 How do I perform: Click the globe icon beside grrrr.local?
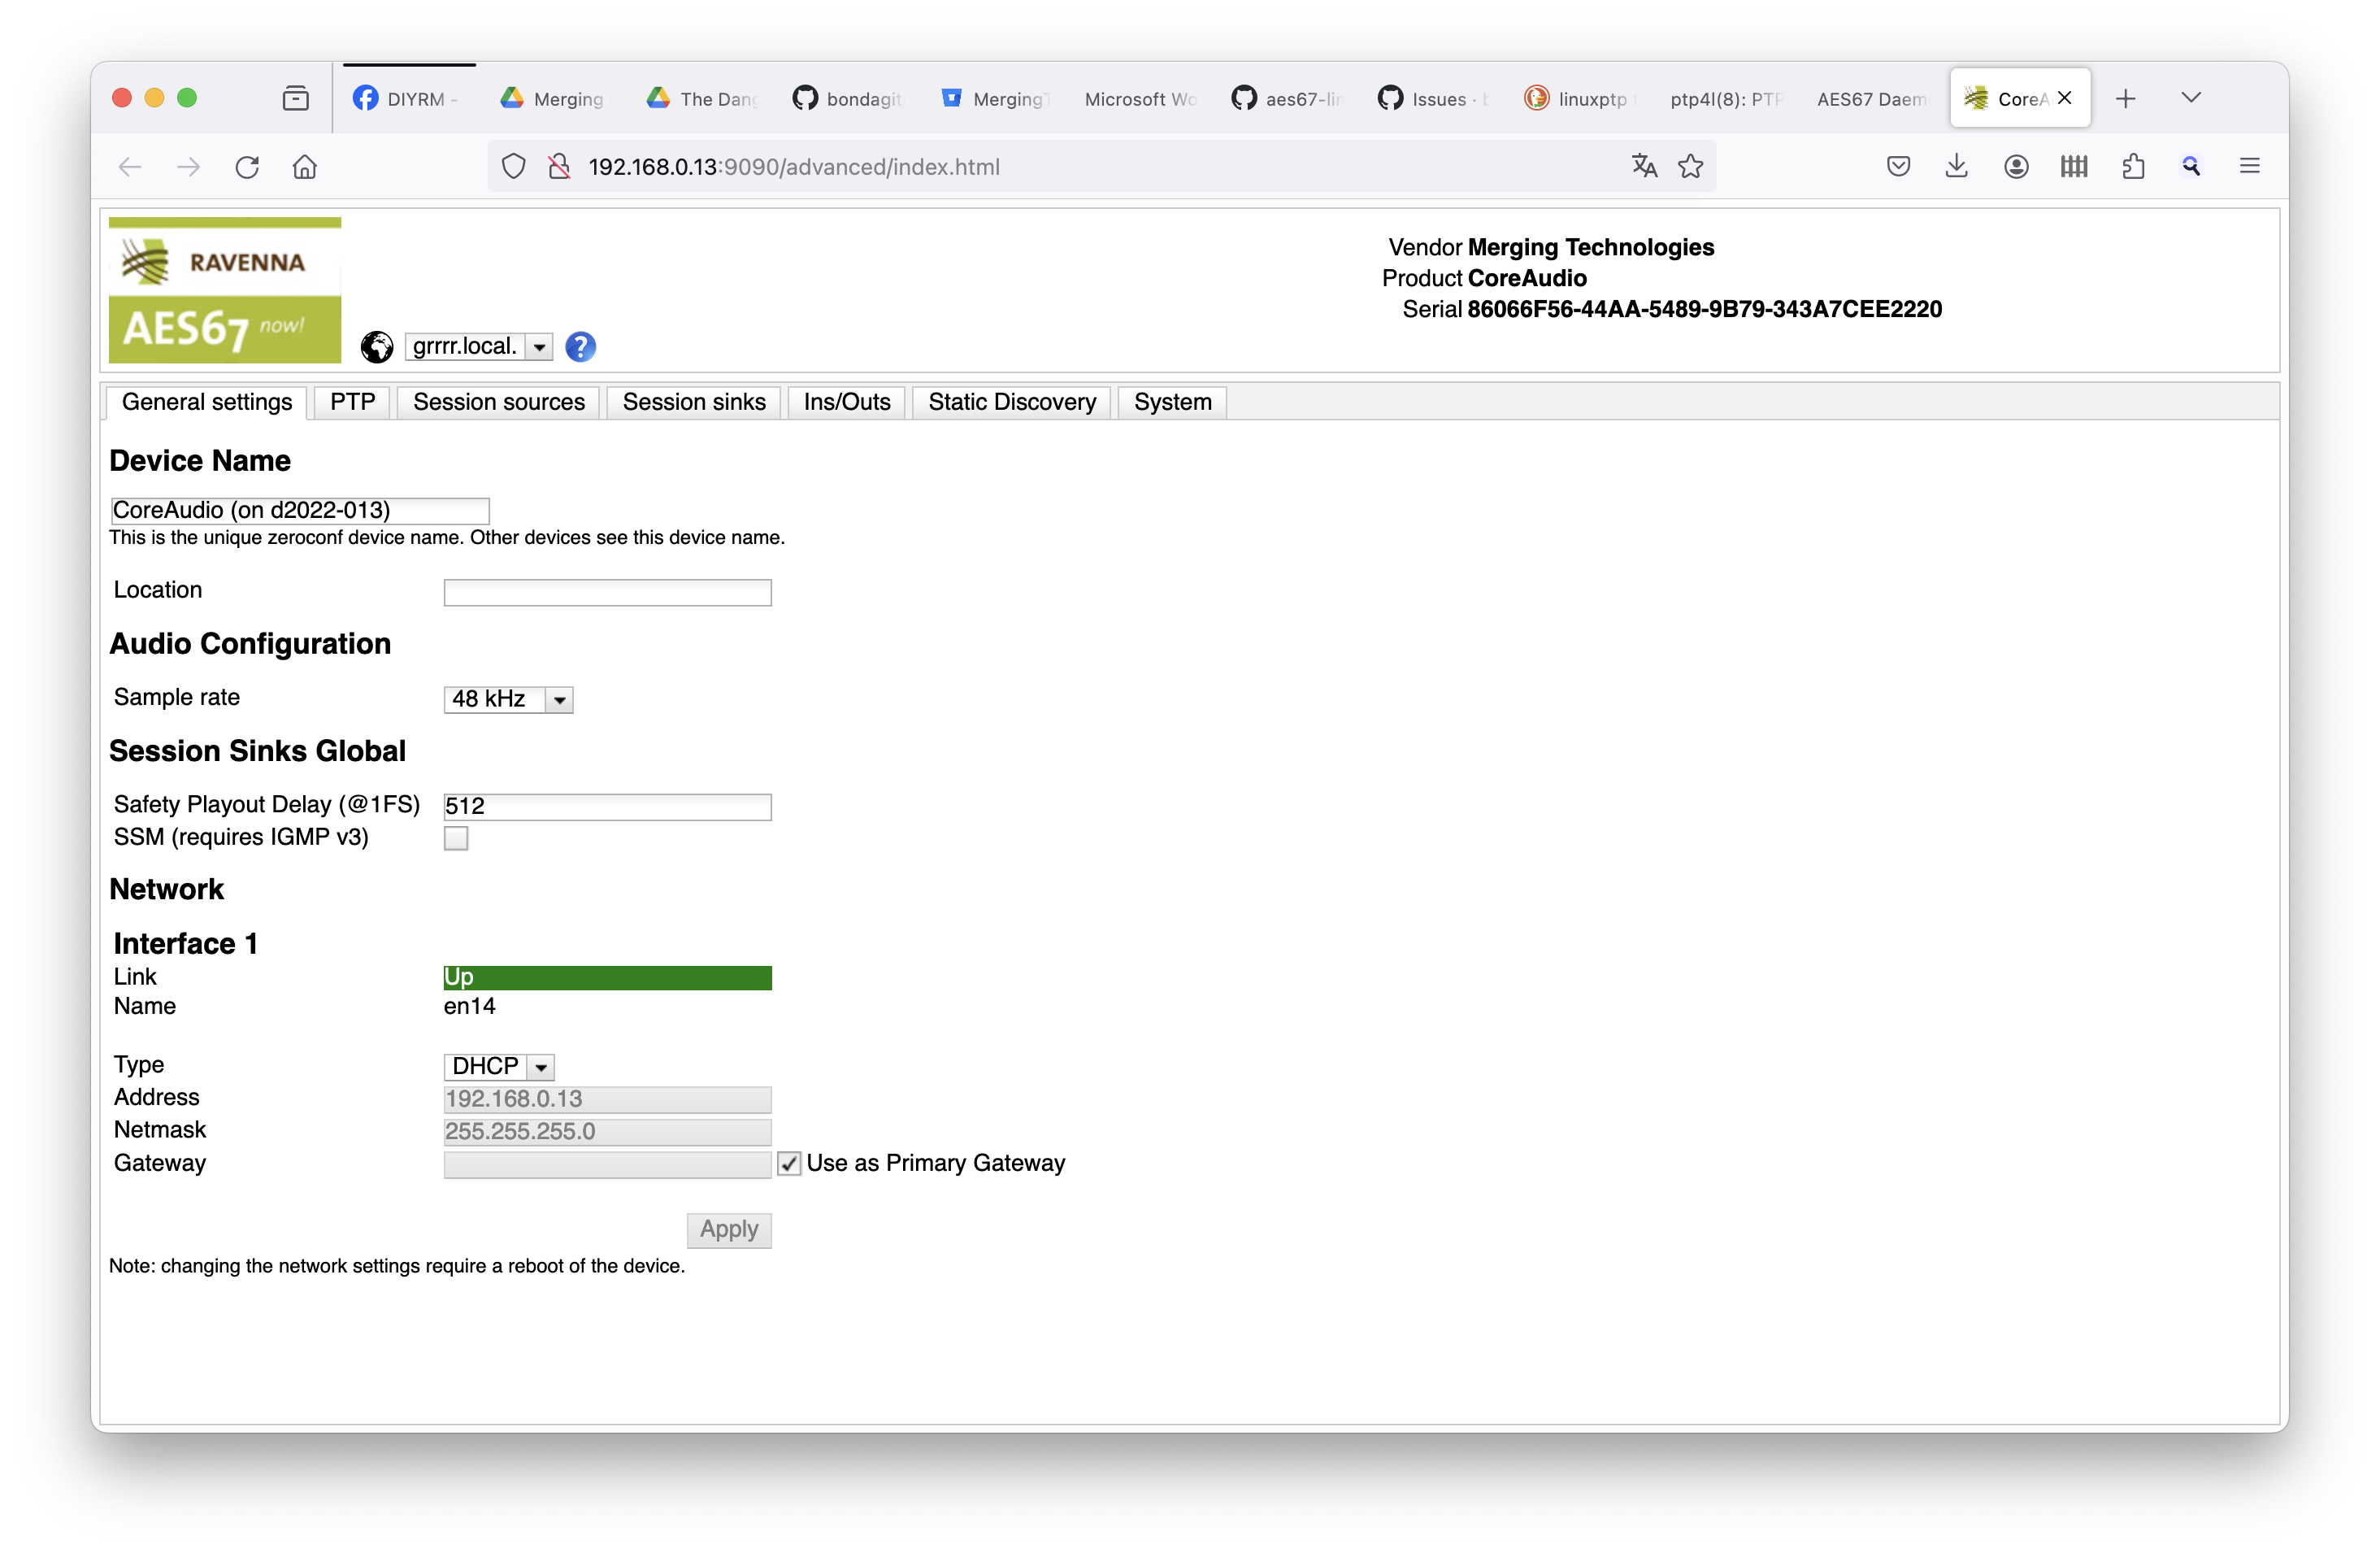point(376,348)
